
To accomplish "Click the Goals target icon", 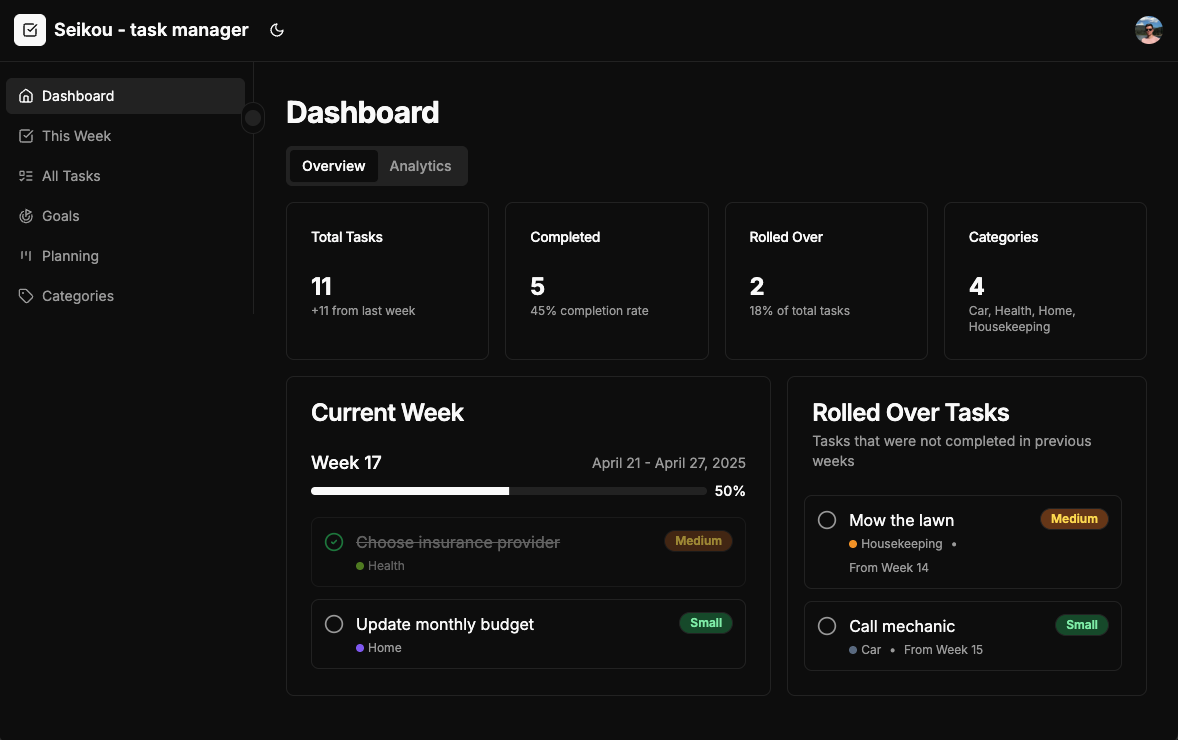I will coord(26,216).
